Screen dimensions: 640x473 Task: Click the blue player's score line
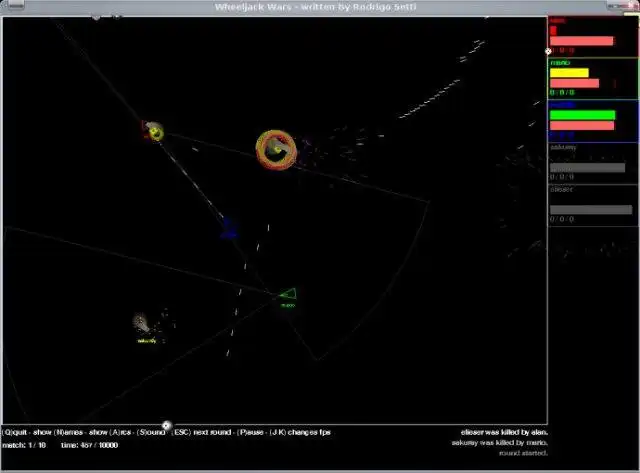point(562,135)
